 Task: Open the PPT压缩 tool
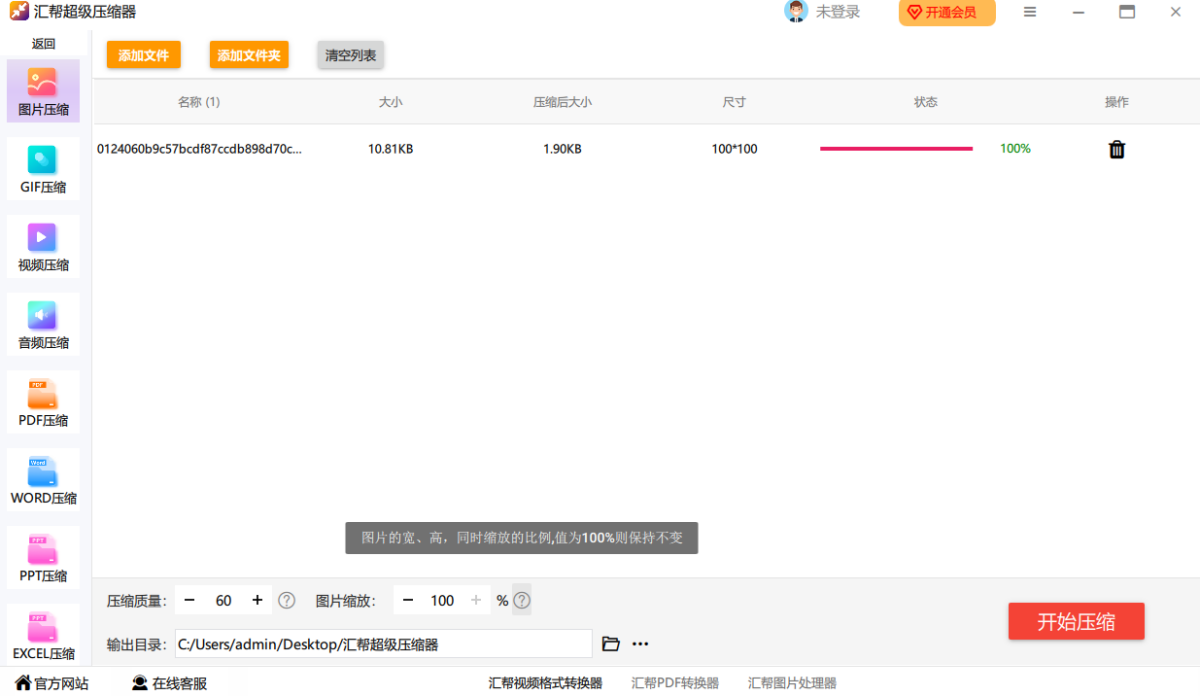pos(43,557)
